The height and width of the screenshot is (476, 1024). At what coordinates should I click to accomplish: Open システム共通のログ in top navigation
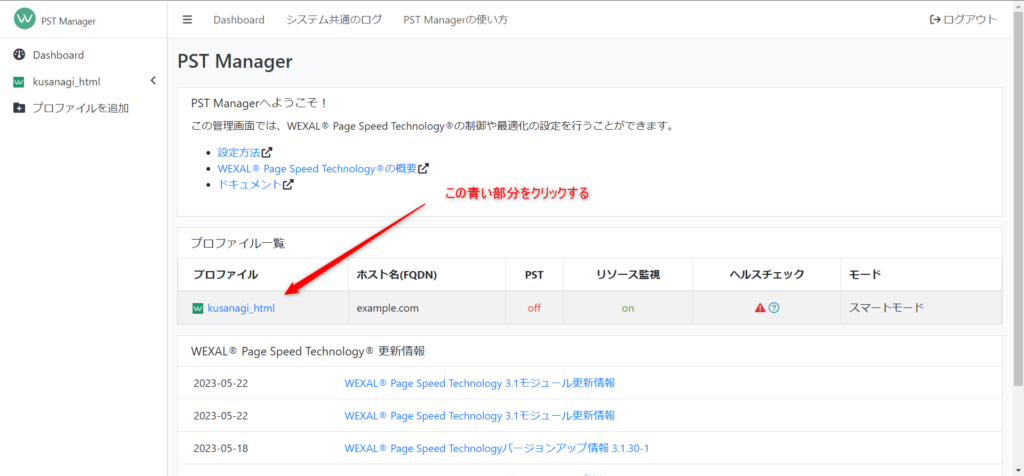coord(334,20)
